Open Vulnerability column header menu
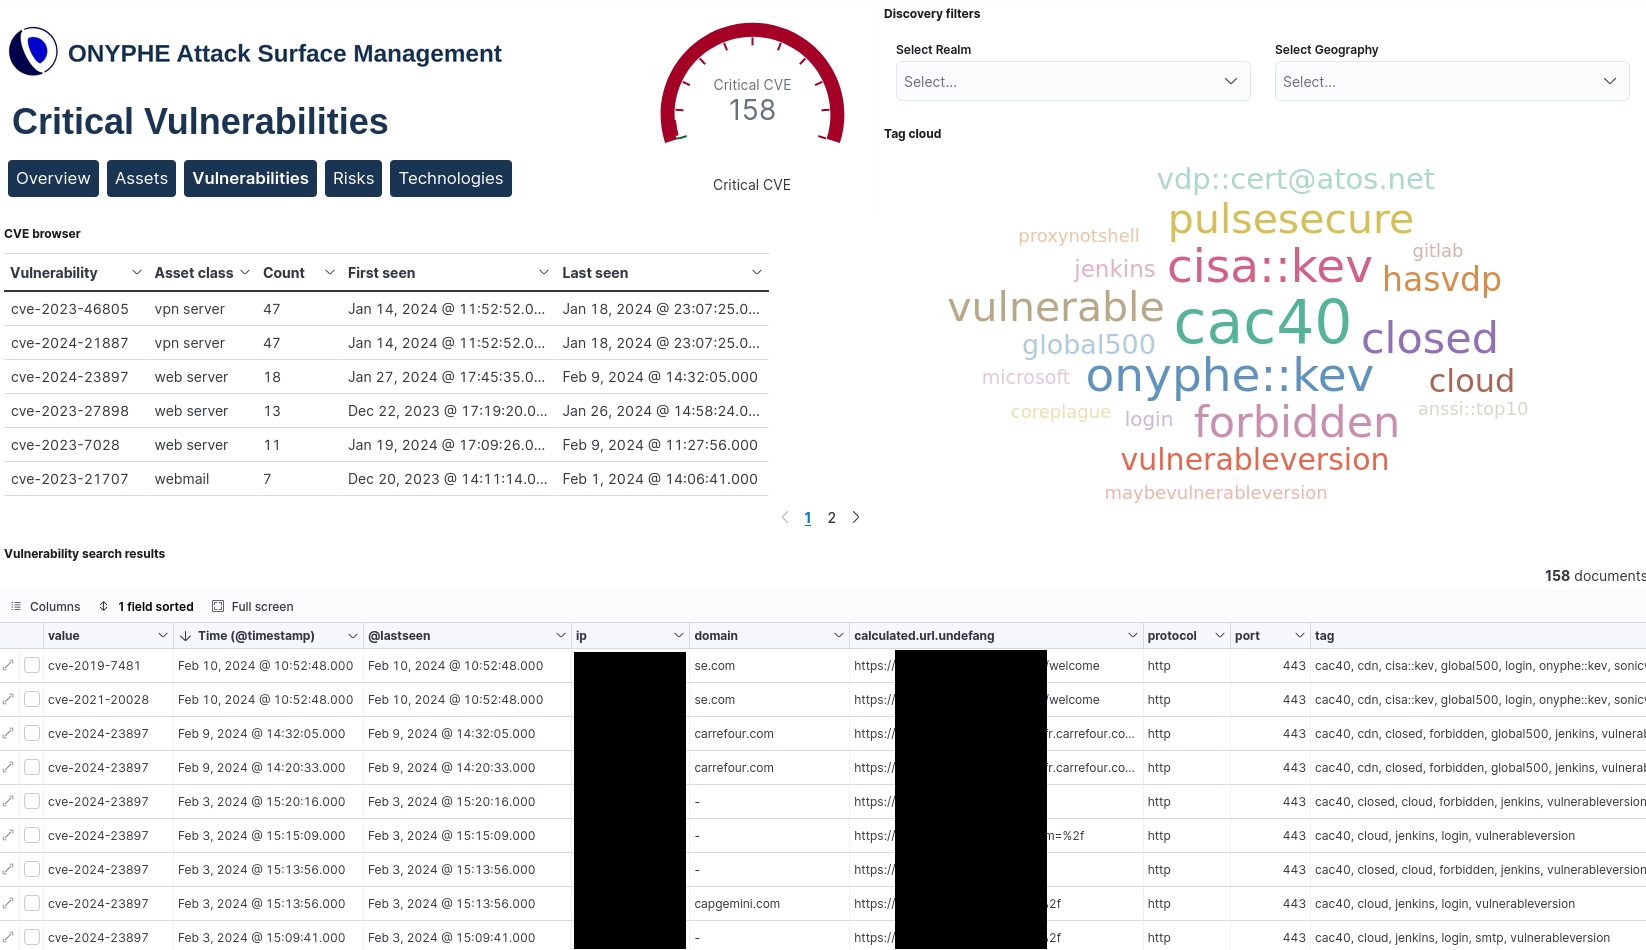Screen dimensions: 1646x950 click(x=137, y=273)
